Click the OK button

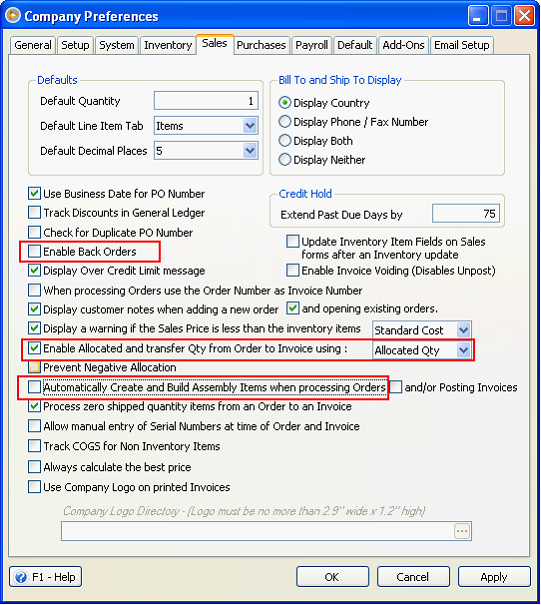pyautogui.click(x=332, y=577)
